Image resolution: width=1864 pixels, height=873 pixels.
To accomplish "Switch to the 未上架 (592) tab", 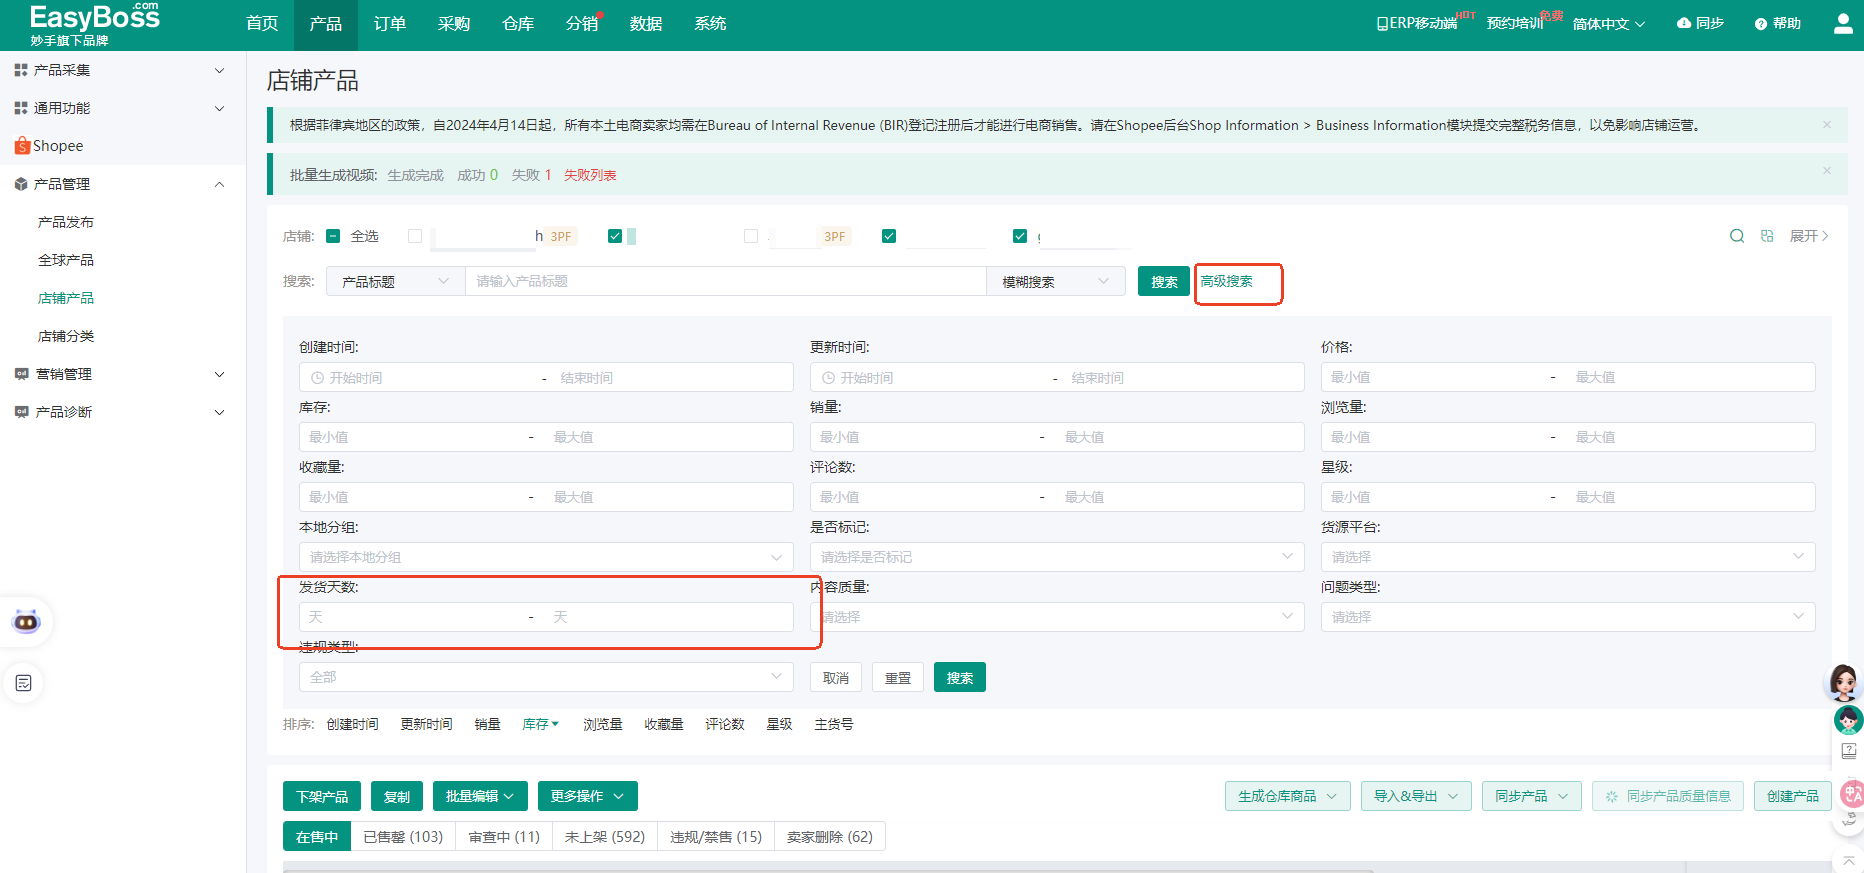I will click(604, 837).
